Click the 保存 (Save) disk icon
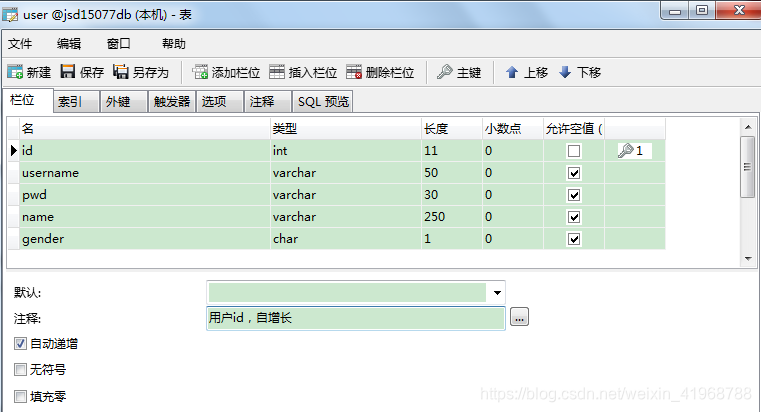This screenshot has height=412, width=761. (68, 72)
